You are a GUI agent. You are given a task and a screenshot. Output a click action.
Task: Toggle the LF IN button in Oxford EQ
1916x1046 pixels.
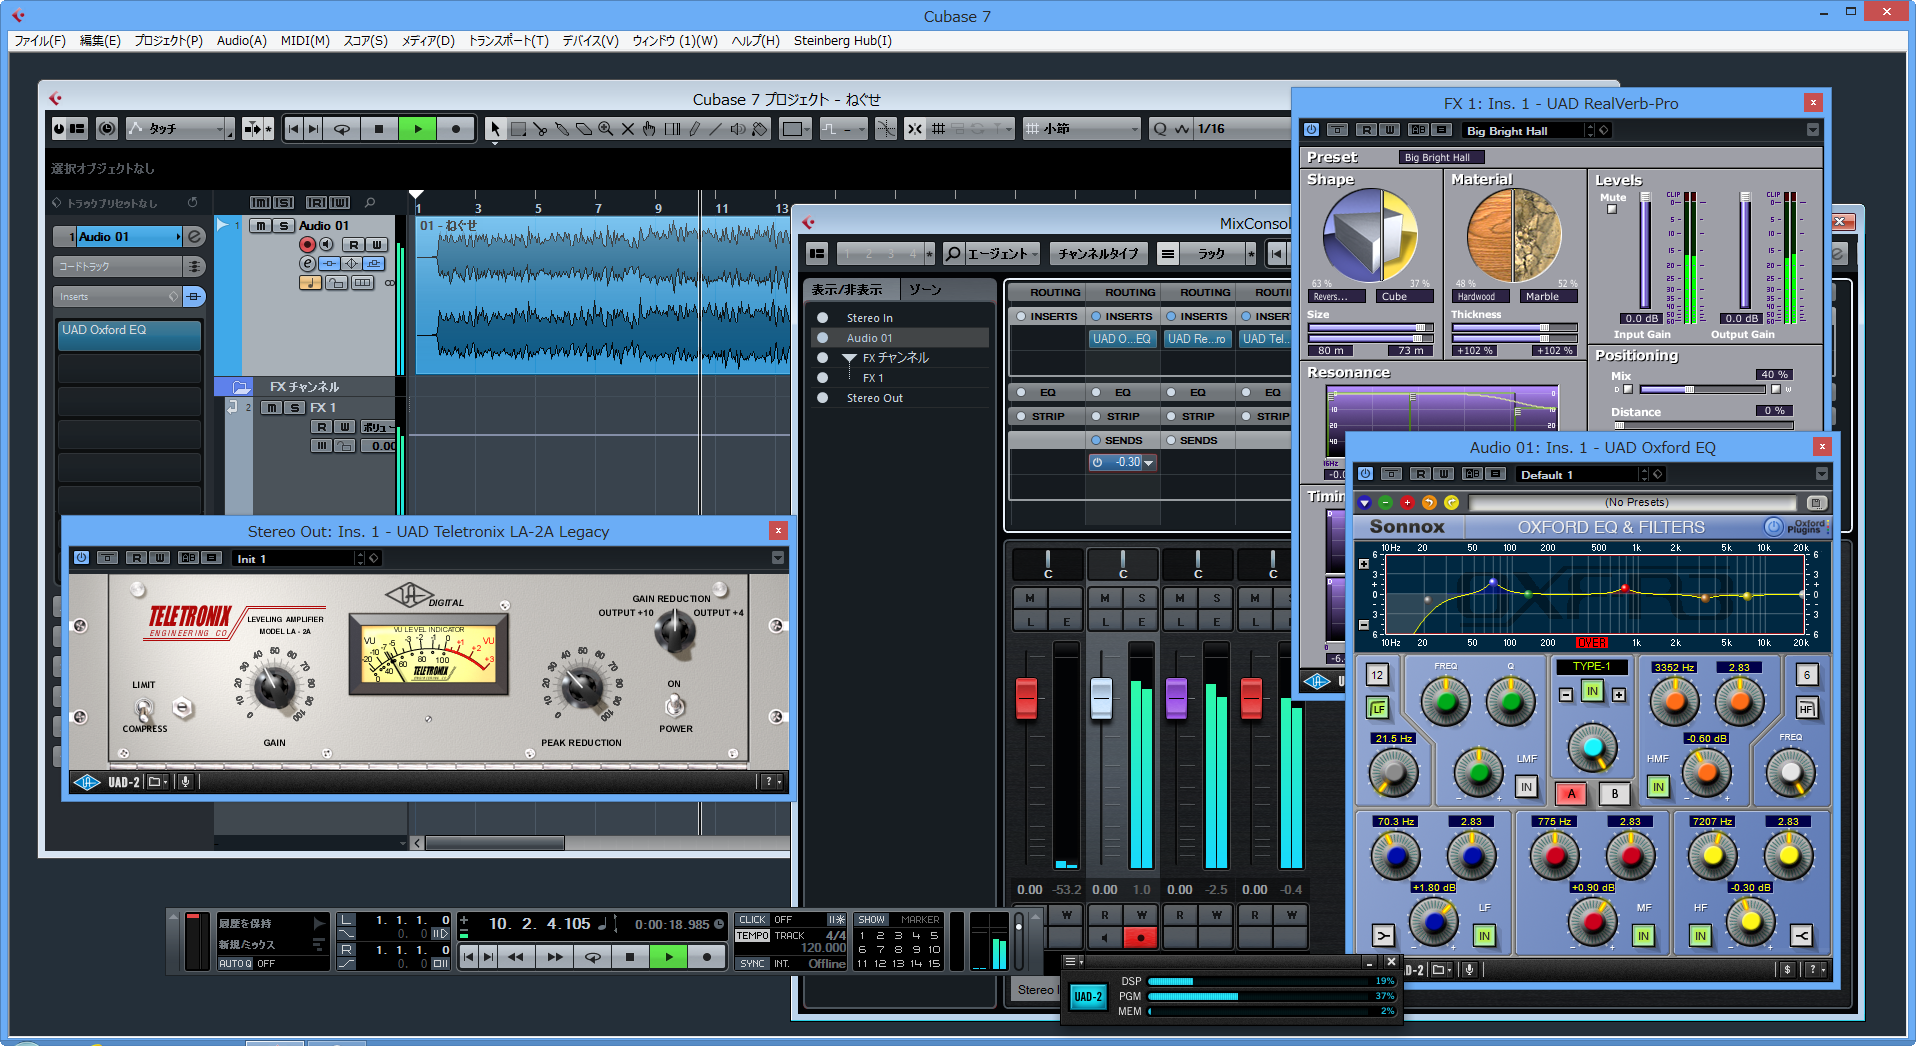point(1484,936)
